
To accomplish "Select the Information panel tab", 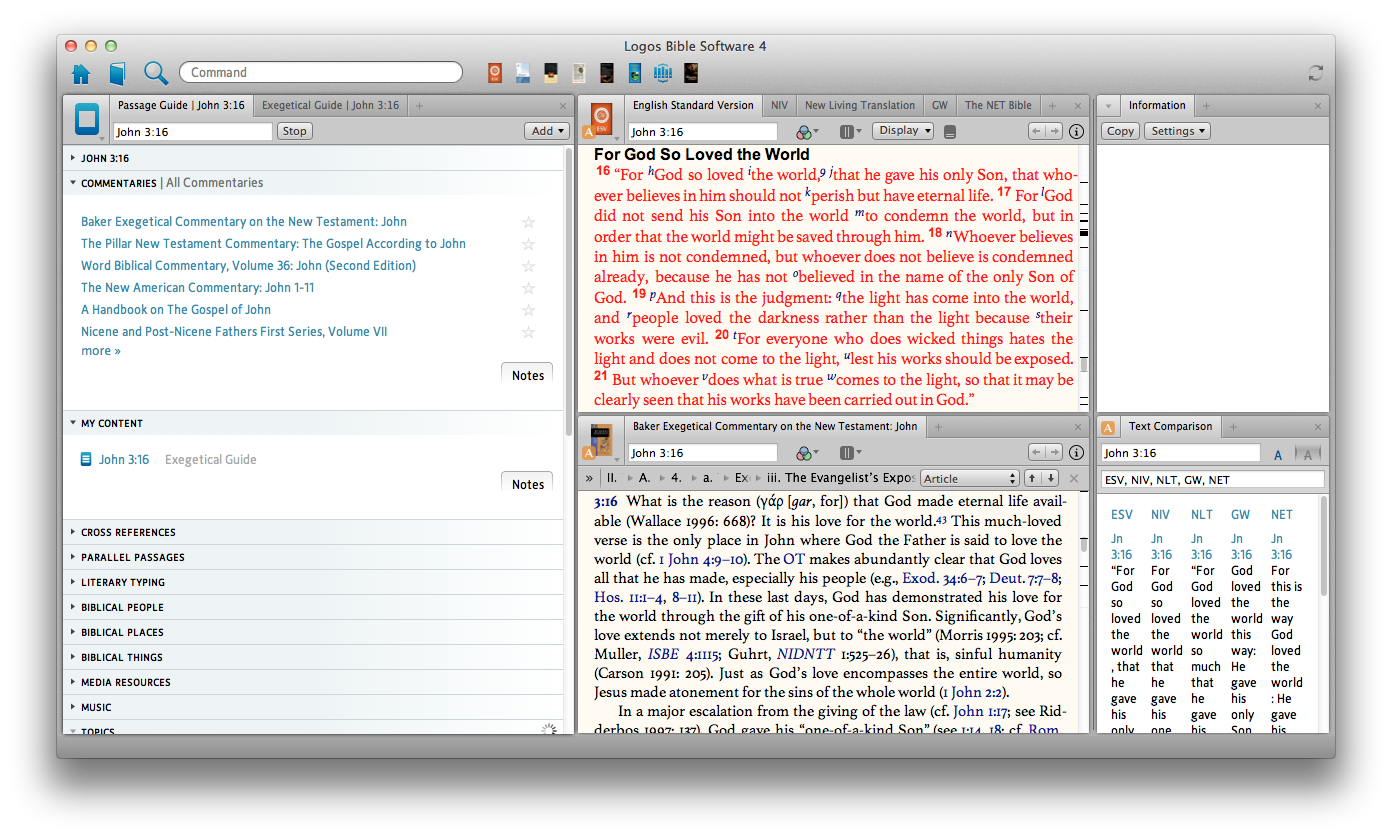I will pyautogui.click(x=1157, y=105).
